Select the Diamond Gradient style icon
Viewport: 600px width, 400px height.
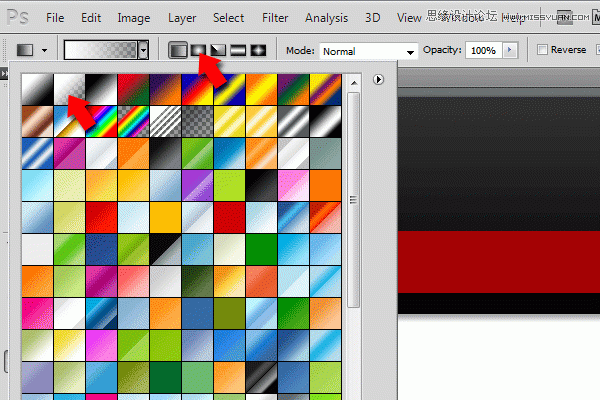point(257,50)
